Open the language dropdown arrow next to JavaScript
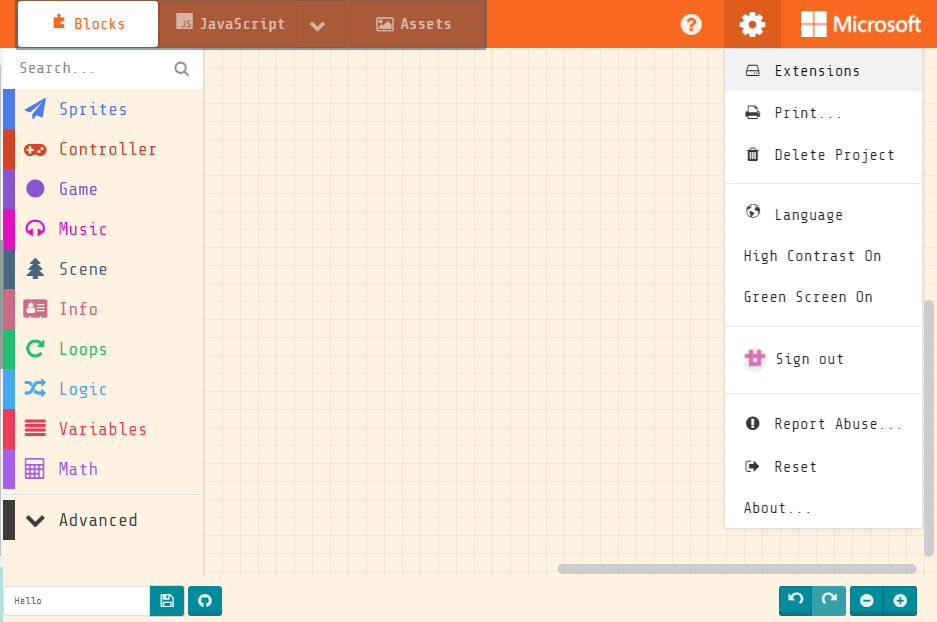Image resolution: width=937 pixels, height=622 pixels. (x=318, y=25)
